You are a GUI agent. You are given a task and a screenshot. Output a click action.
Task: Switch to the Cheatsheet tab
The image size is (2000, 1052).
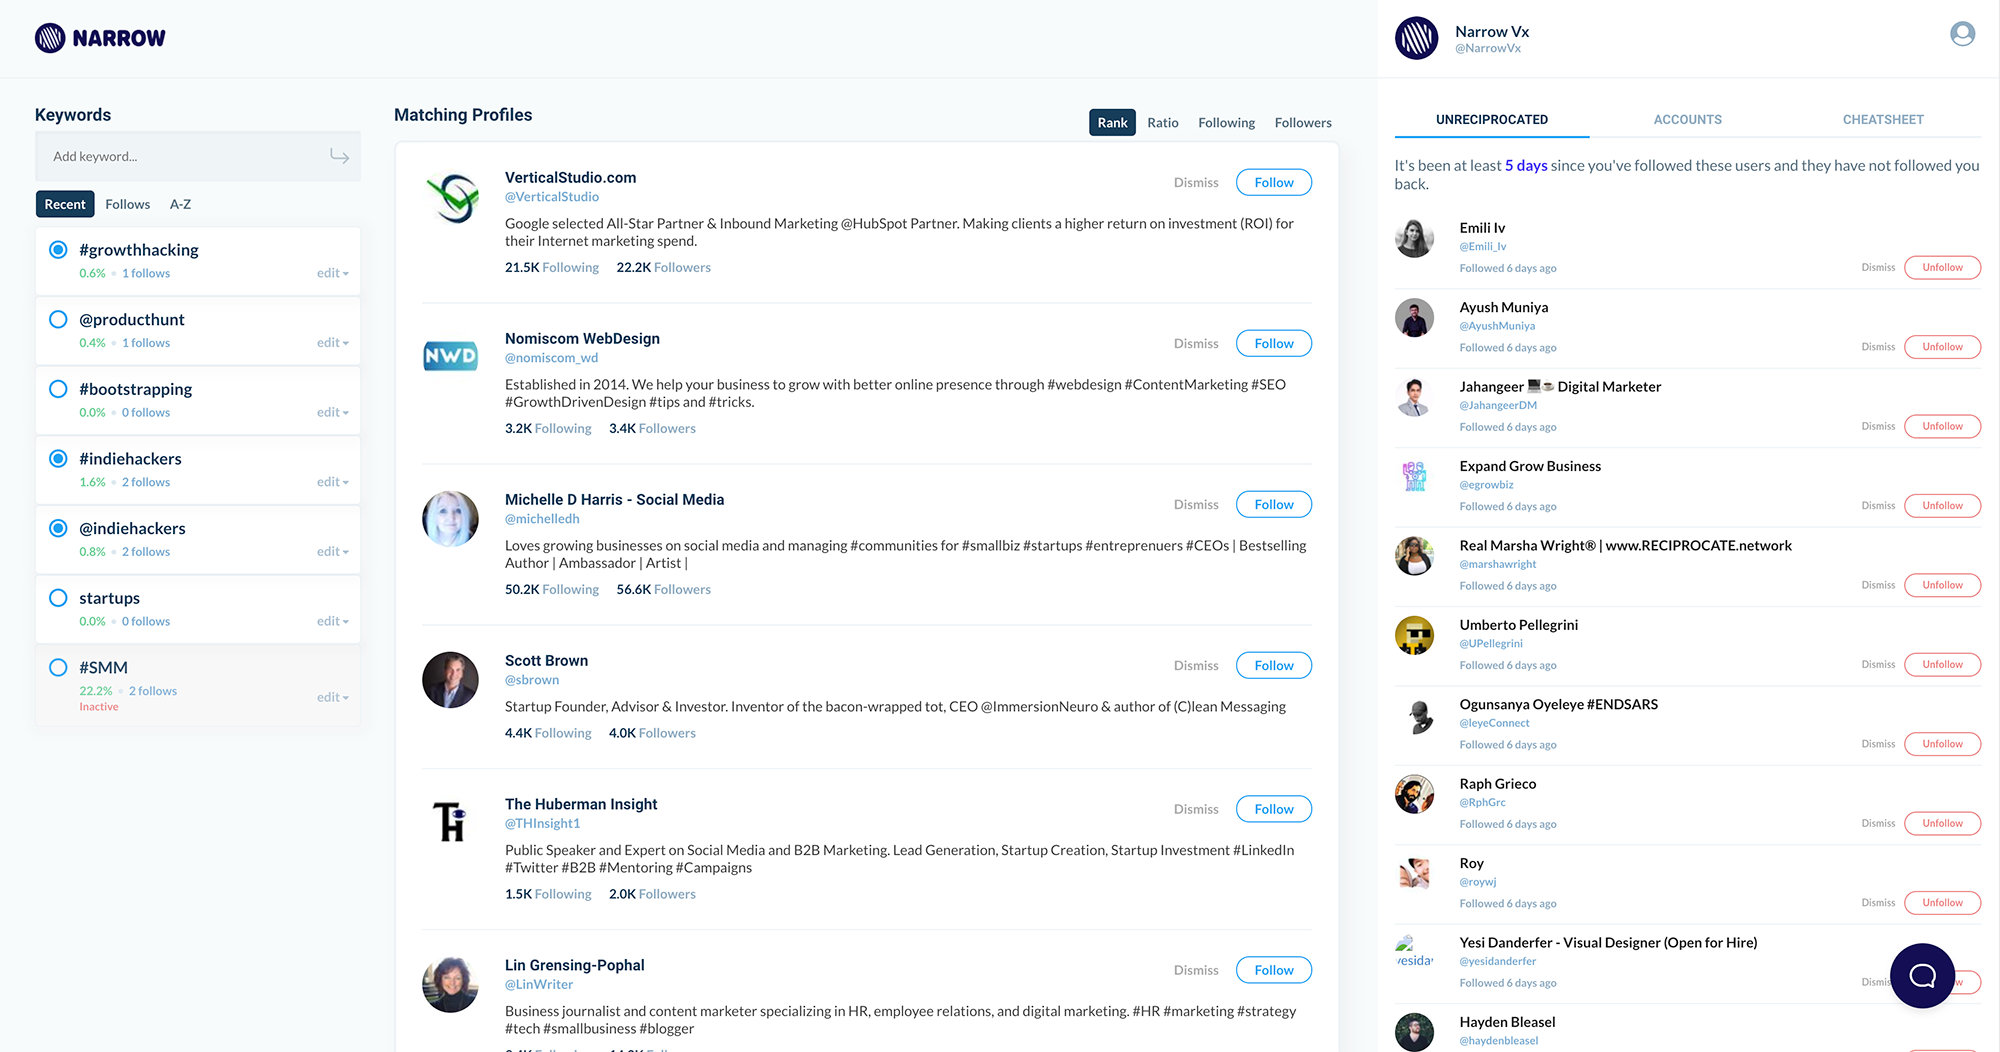(1883, 119)
